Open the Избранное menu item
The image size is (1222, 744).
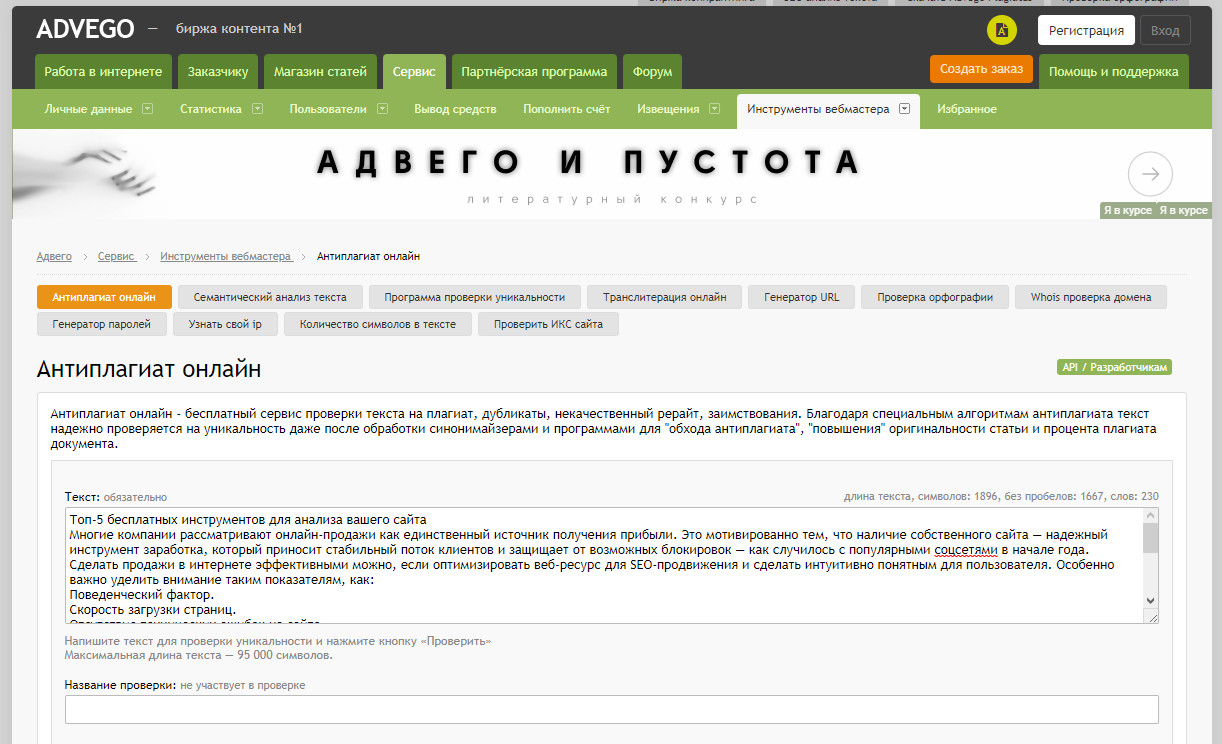click(x=966, y=109)
